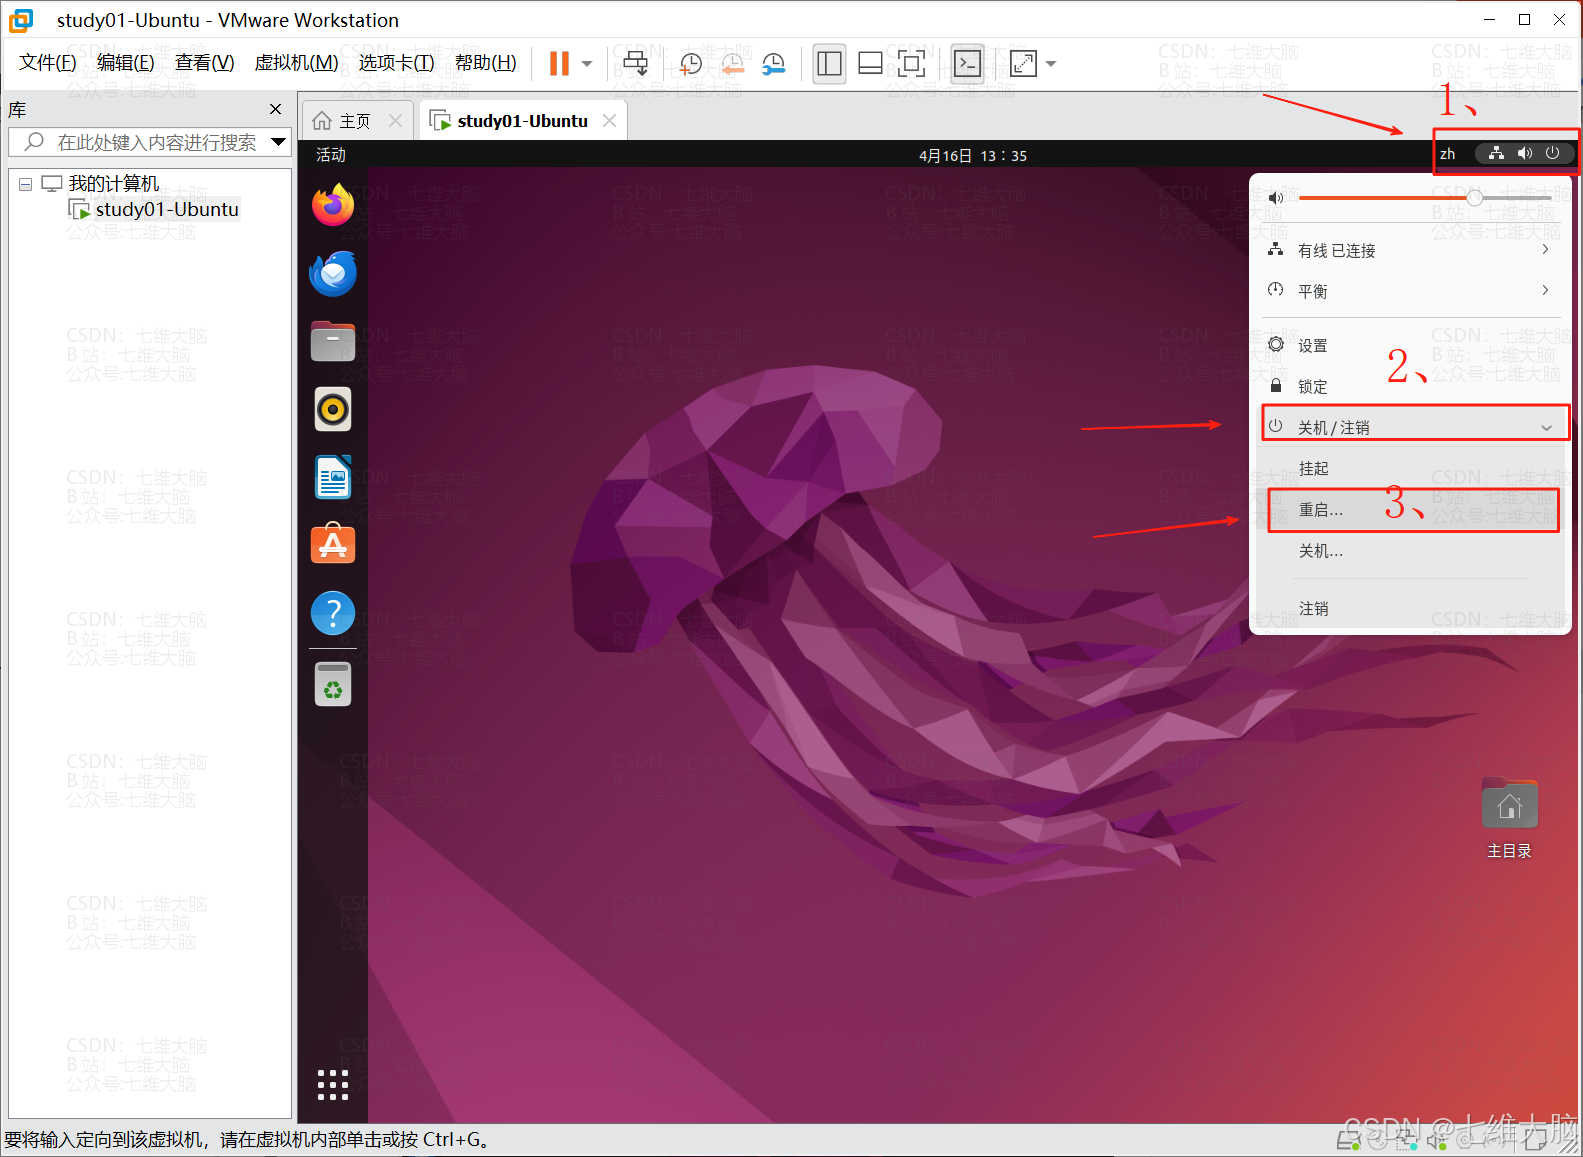Launch Rhythmbox from the dock
The image size is (1583, 1157).
click(x=333, y=409)
